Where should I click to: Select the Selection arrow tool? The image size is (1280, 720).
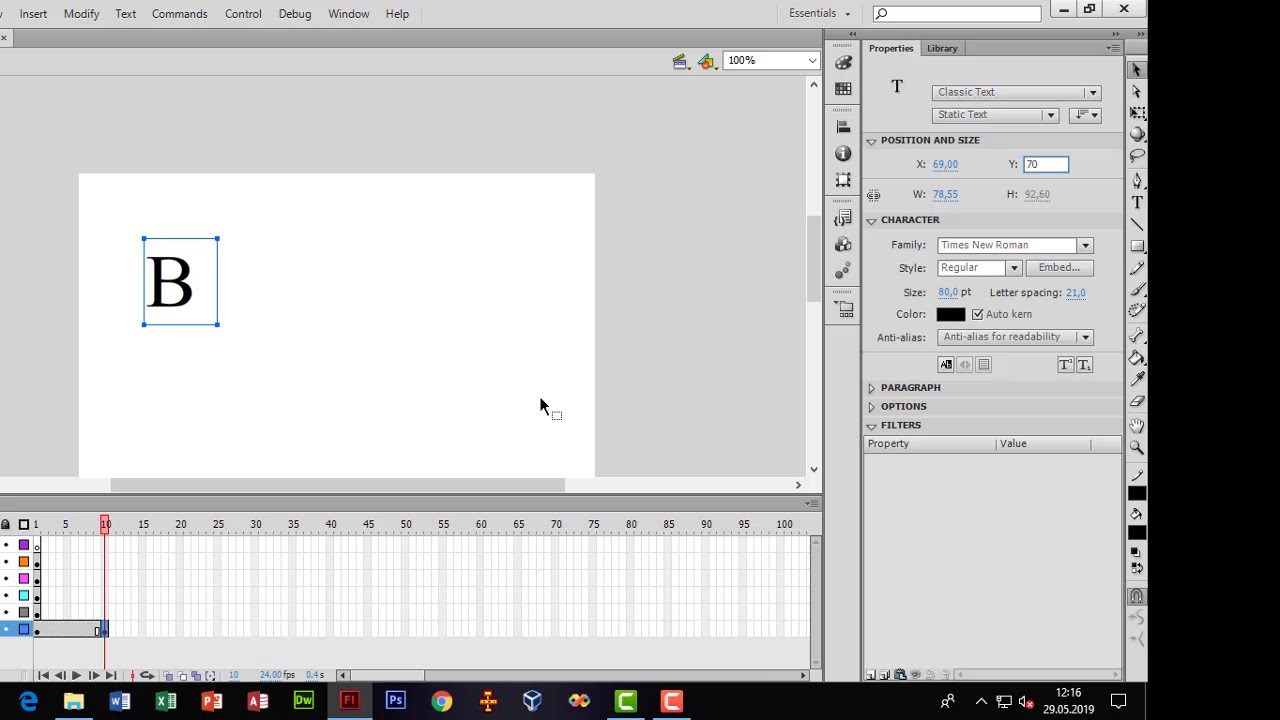point(1137,70)
